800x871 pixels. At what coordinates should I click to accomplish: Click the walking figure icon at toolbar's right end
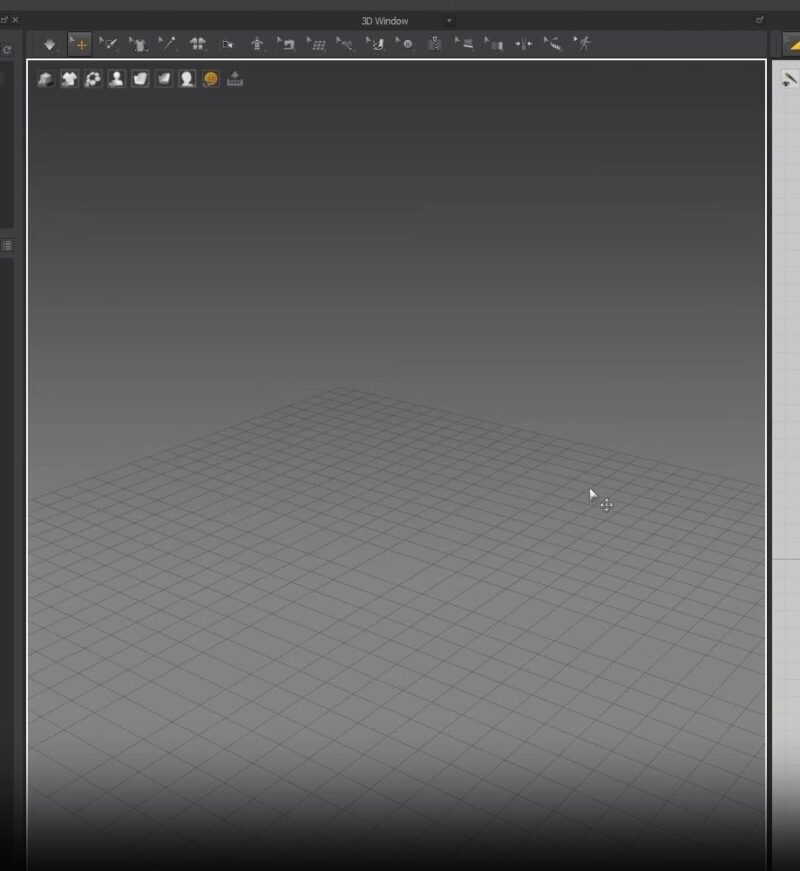pos(585,44)
